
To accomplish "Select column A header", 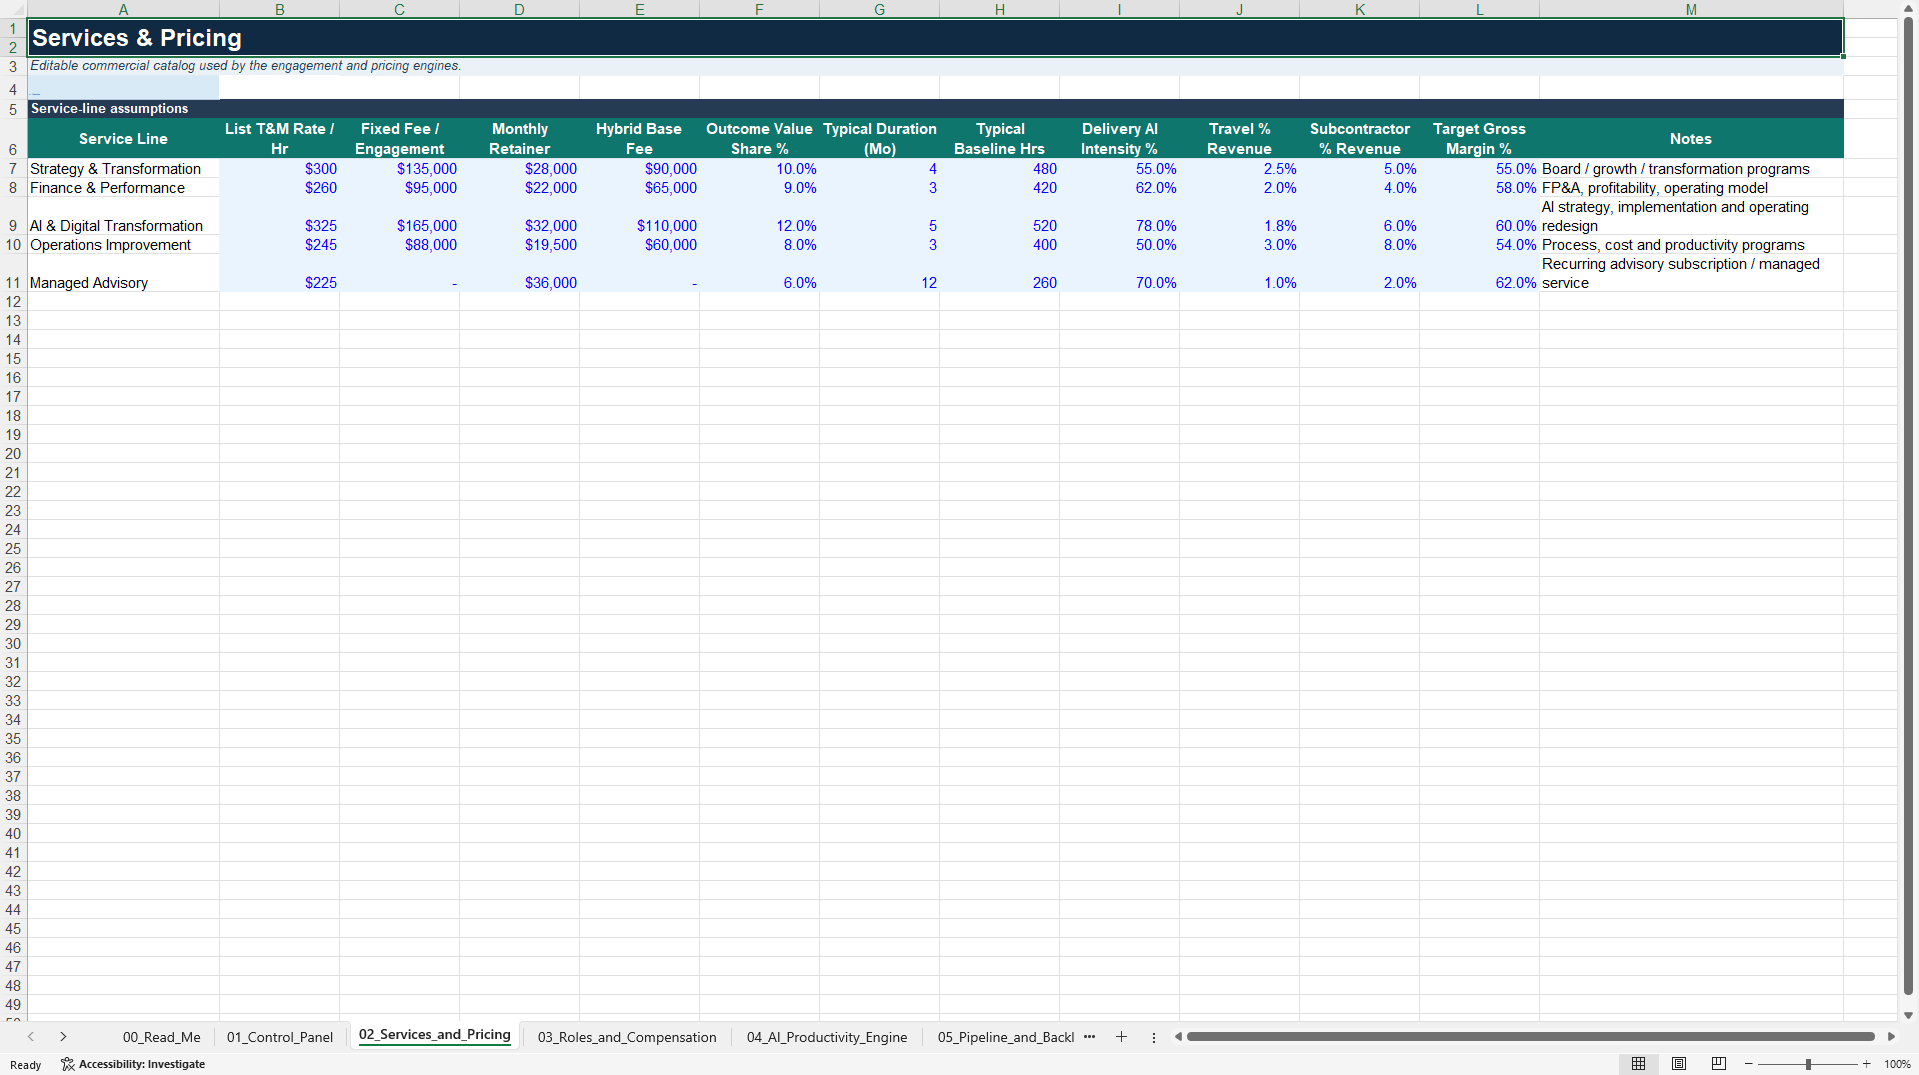I will tap(123, 9).
